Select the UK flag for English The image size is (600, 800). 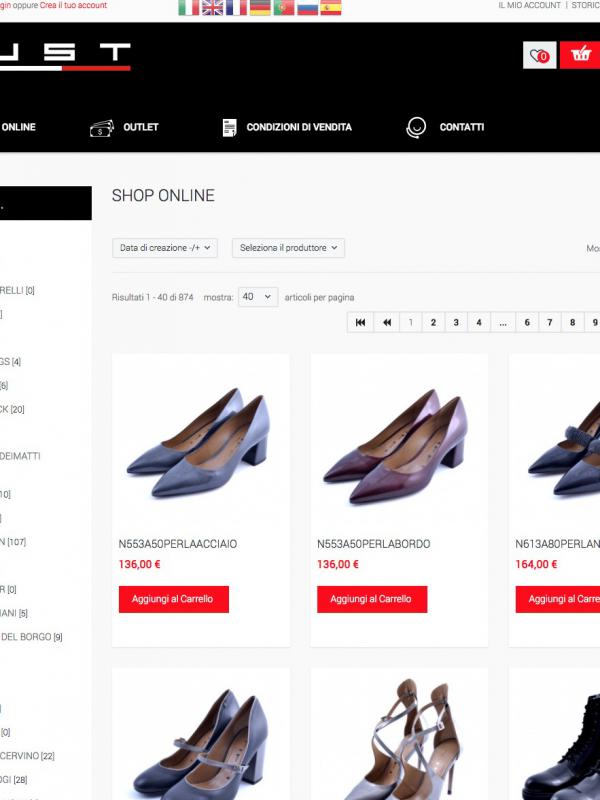coord(213,8)
